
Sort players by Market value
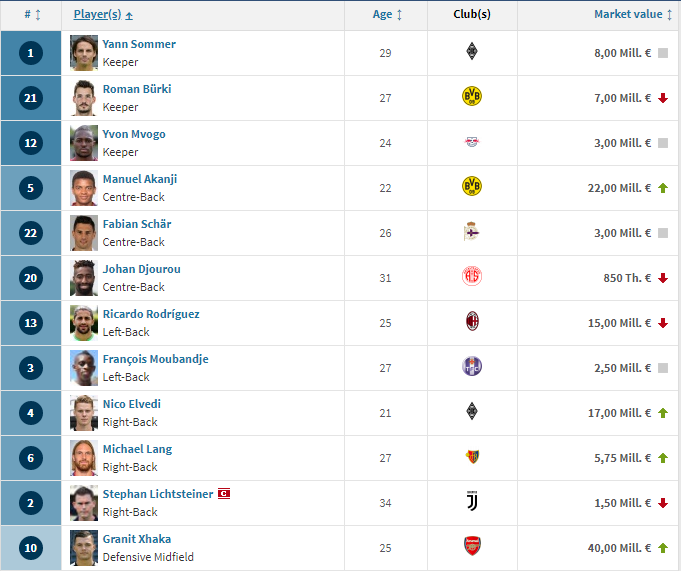click(x=633, y=15)
